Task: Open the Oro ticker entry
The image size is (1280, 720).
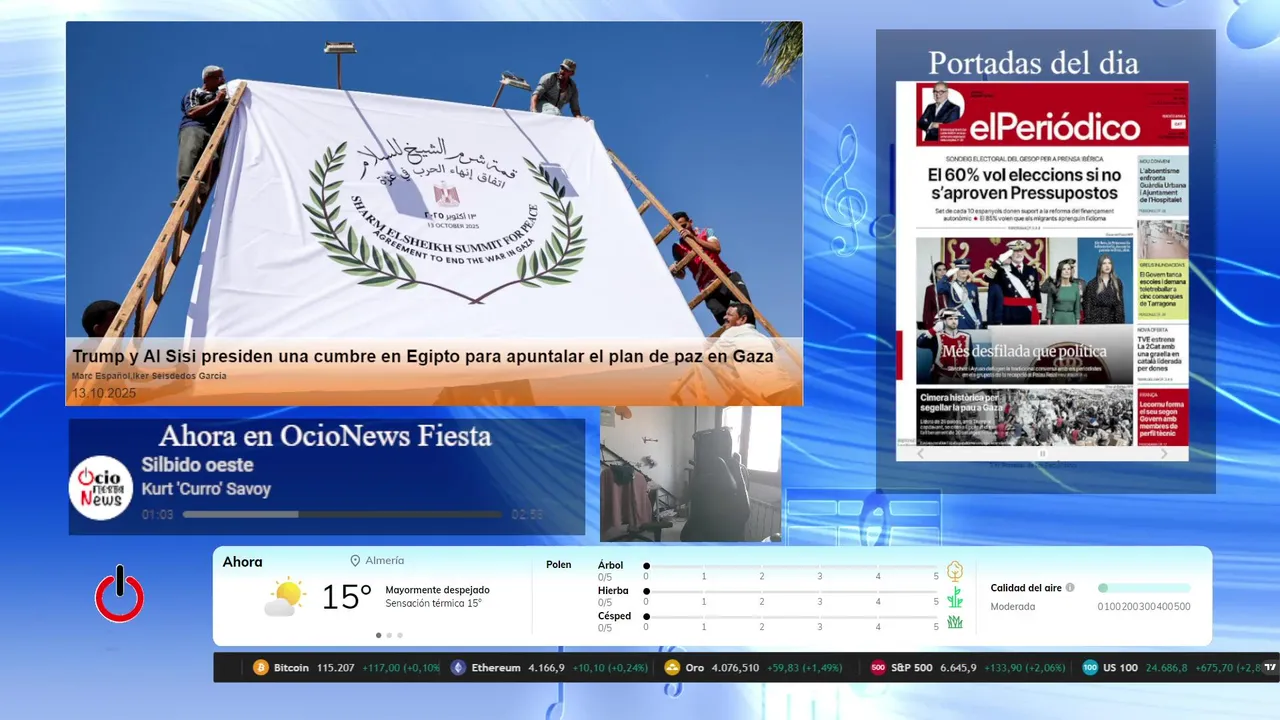Action: (x=753, y=668)
